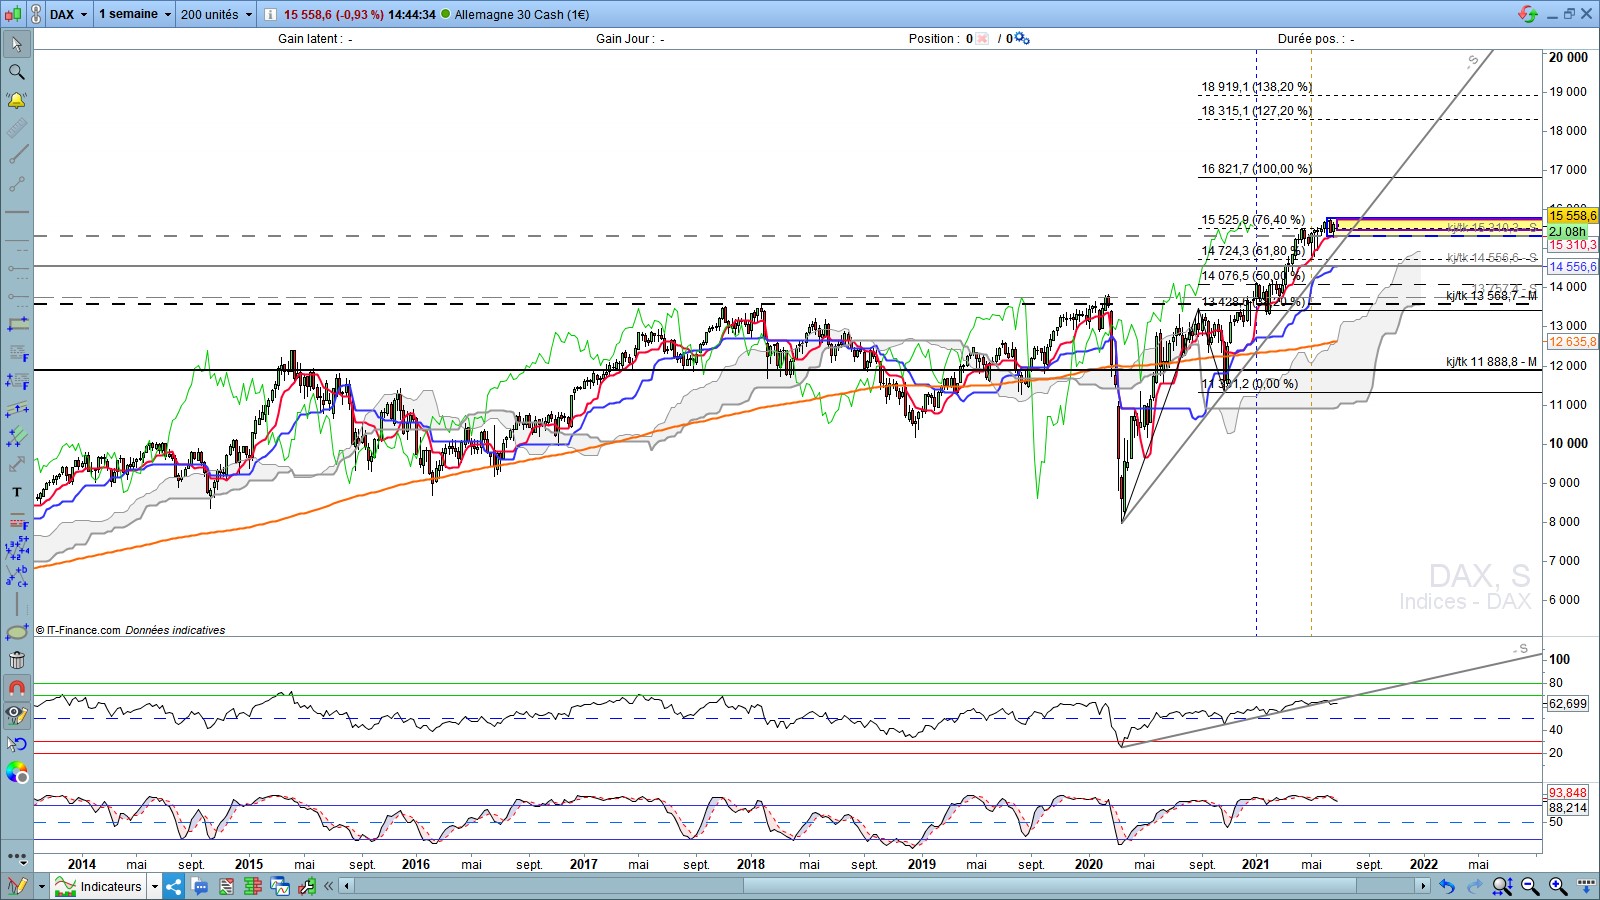The width and height of the screenshot is (1600, 900).
Task: Click the zoom in magnifier
Action: [x=1558, y=887]
